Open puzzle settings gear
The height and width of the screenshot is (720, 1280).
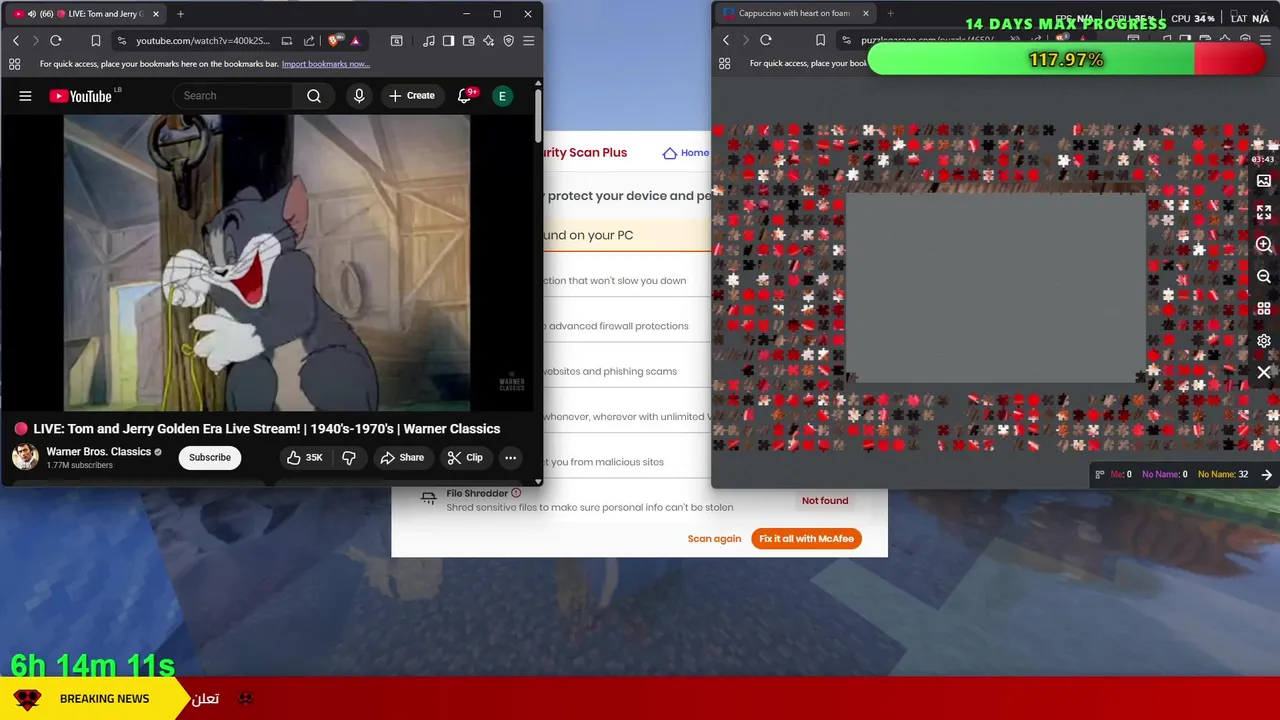[x=1264, y=341]
